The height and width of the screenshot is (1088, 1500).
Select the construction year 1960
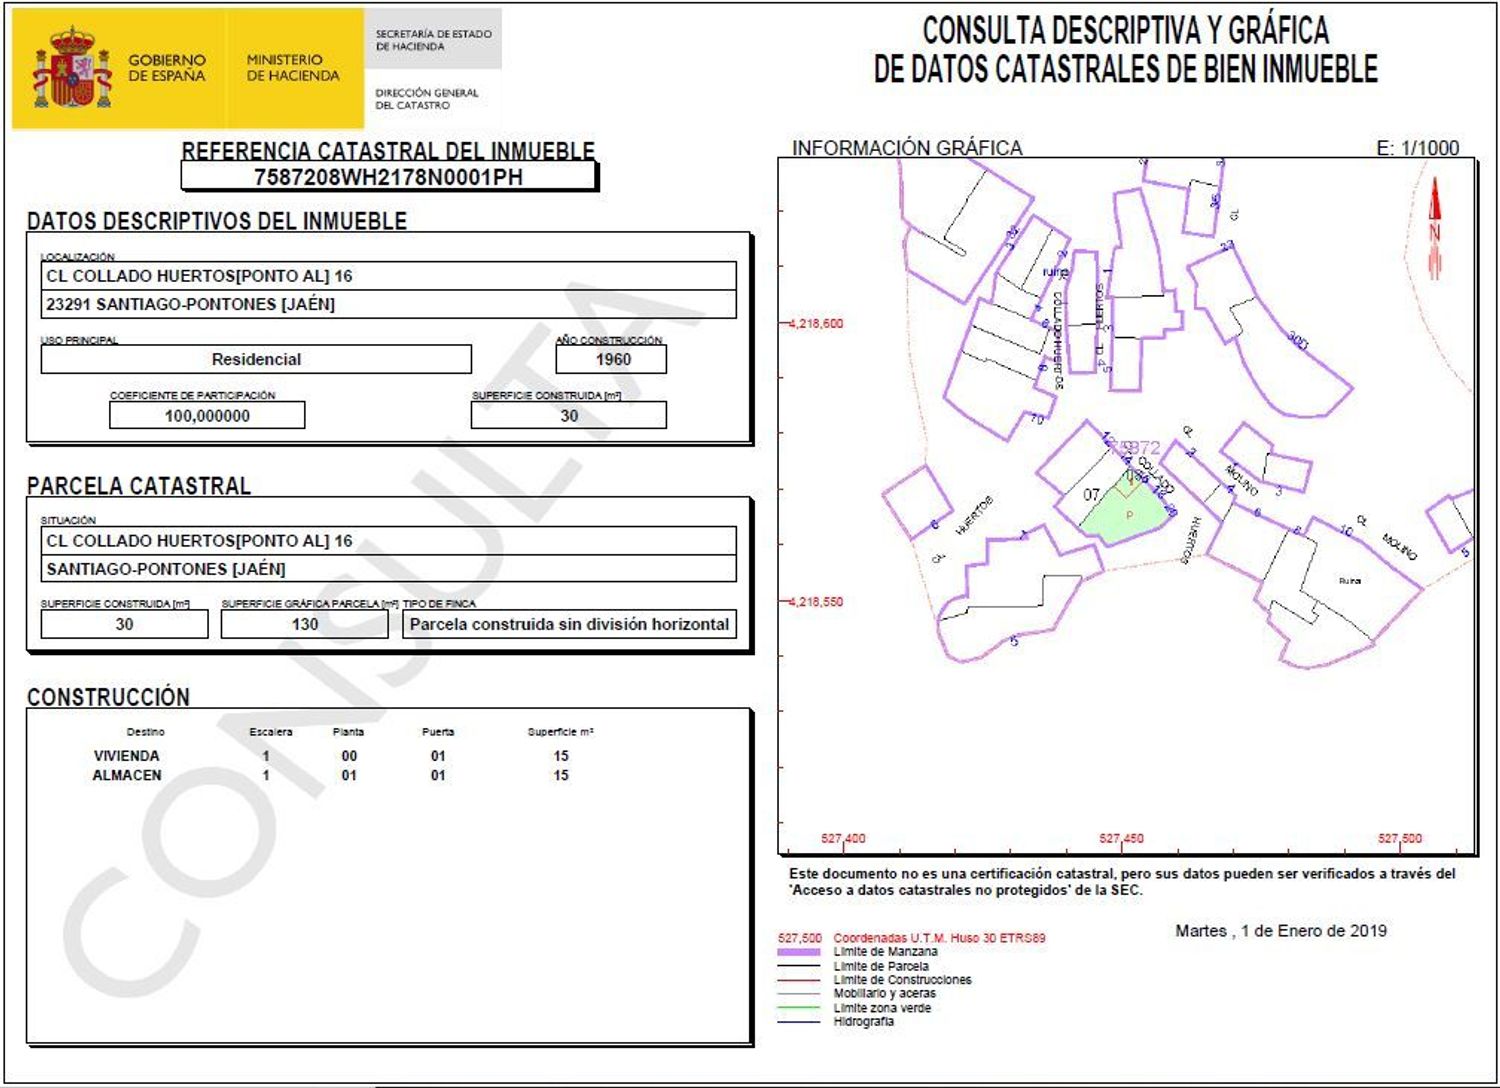click(613, 359)
